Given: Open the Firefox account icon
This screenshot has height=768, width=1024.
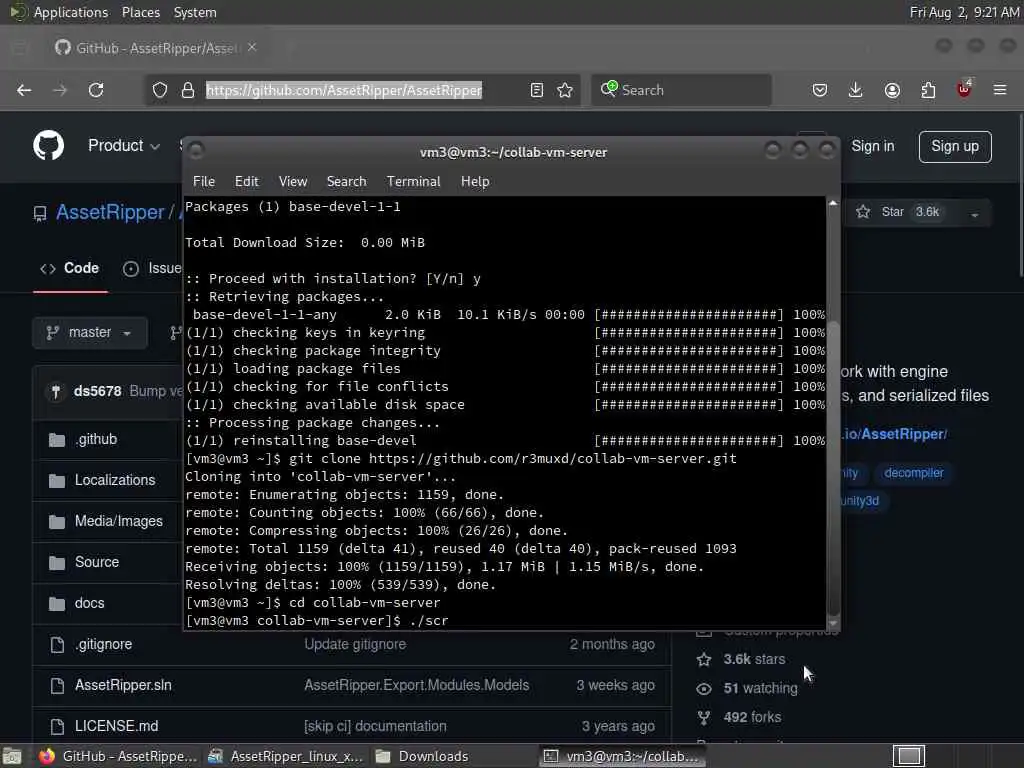Looking at the screenshot, I should coord(892,90).
